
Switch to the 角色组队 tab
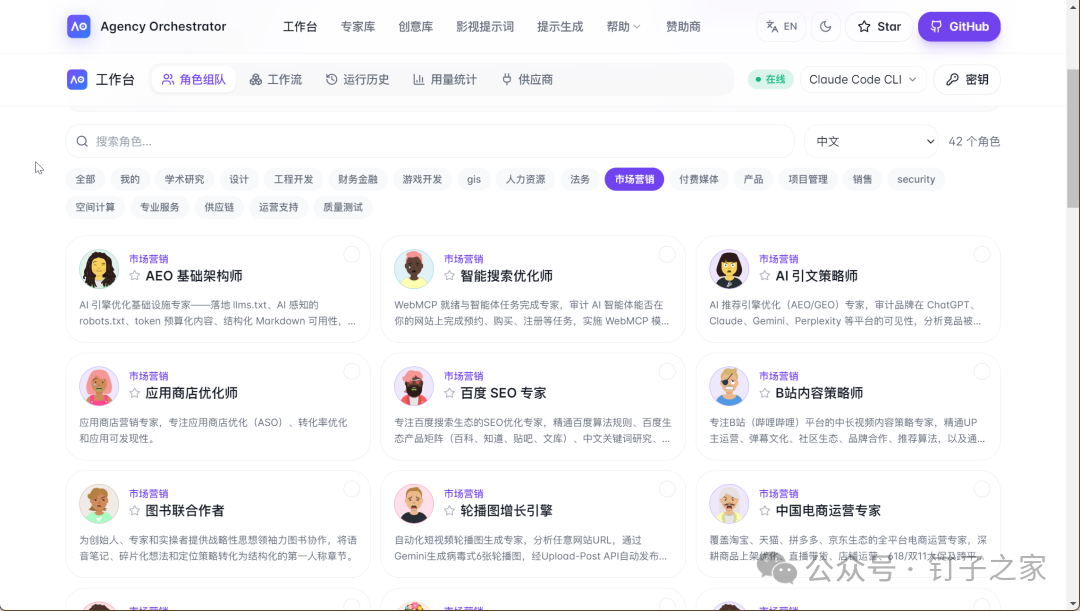point(194,79)
